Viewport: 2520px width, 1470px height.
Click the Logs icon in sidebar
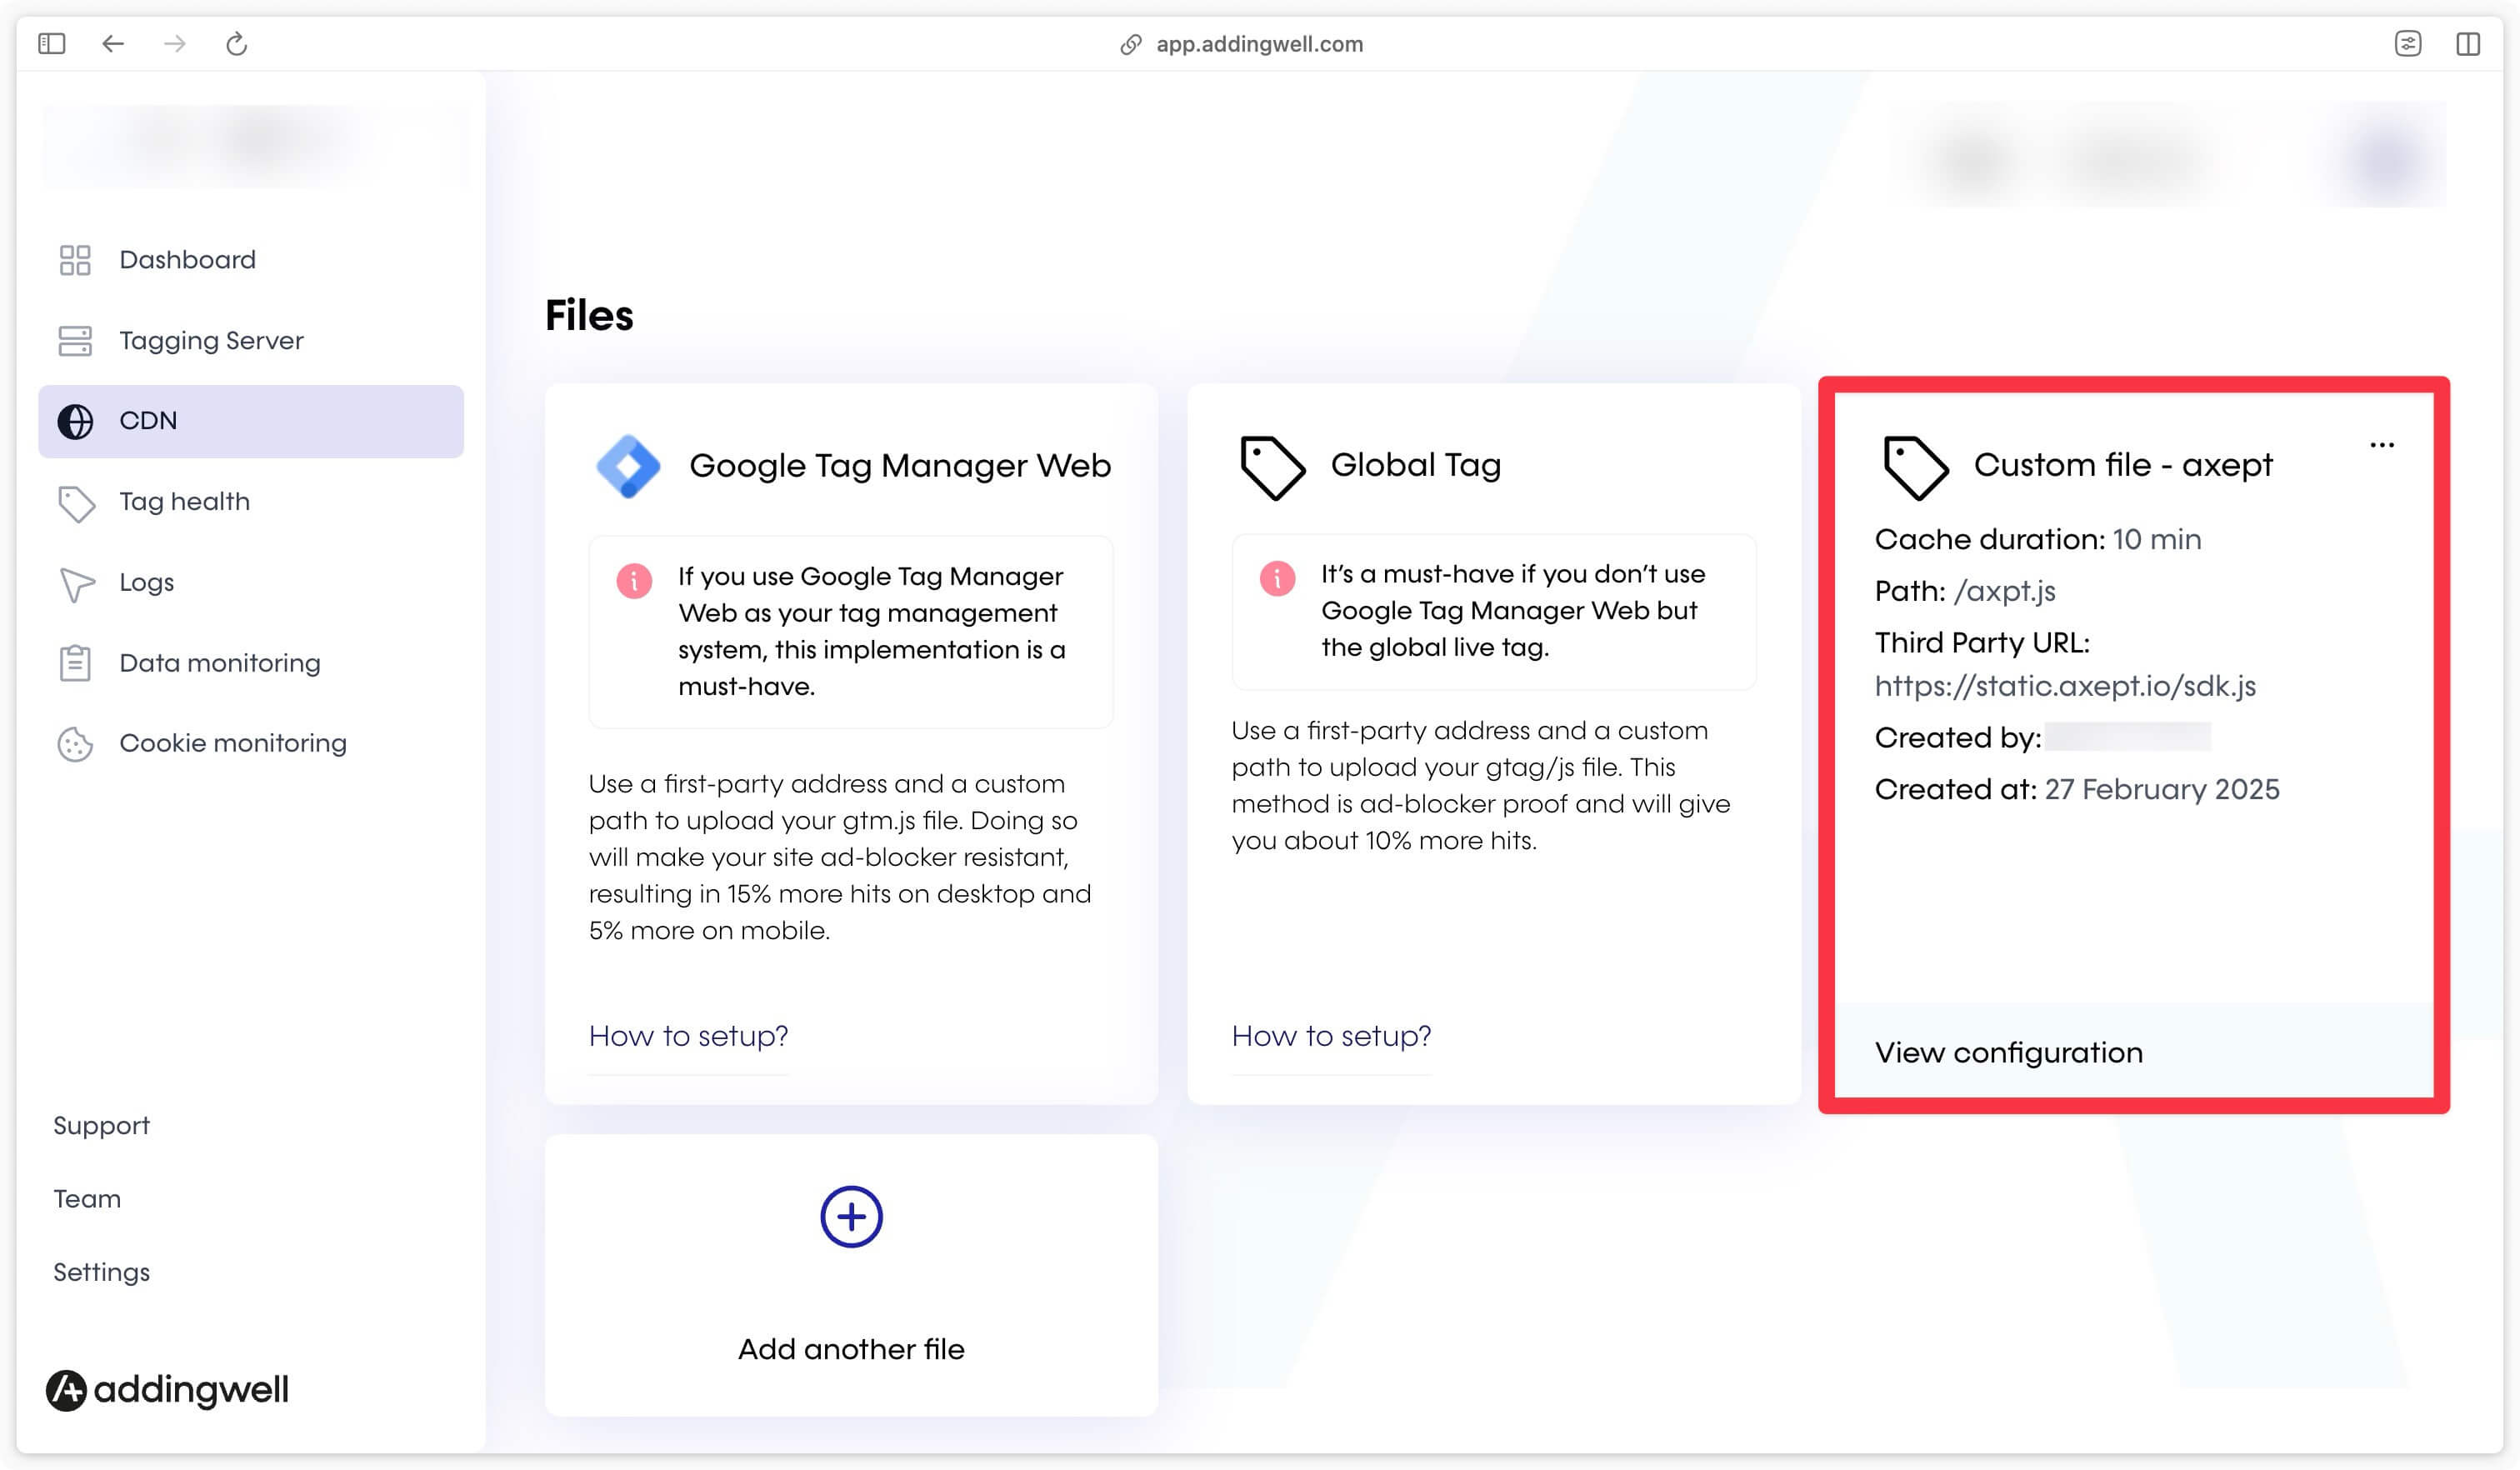pos(77,582)
